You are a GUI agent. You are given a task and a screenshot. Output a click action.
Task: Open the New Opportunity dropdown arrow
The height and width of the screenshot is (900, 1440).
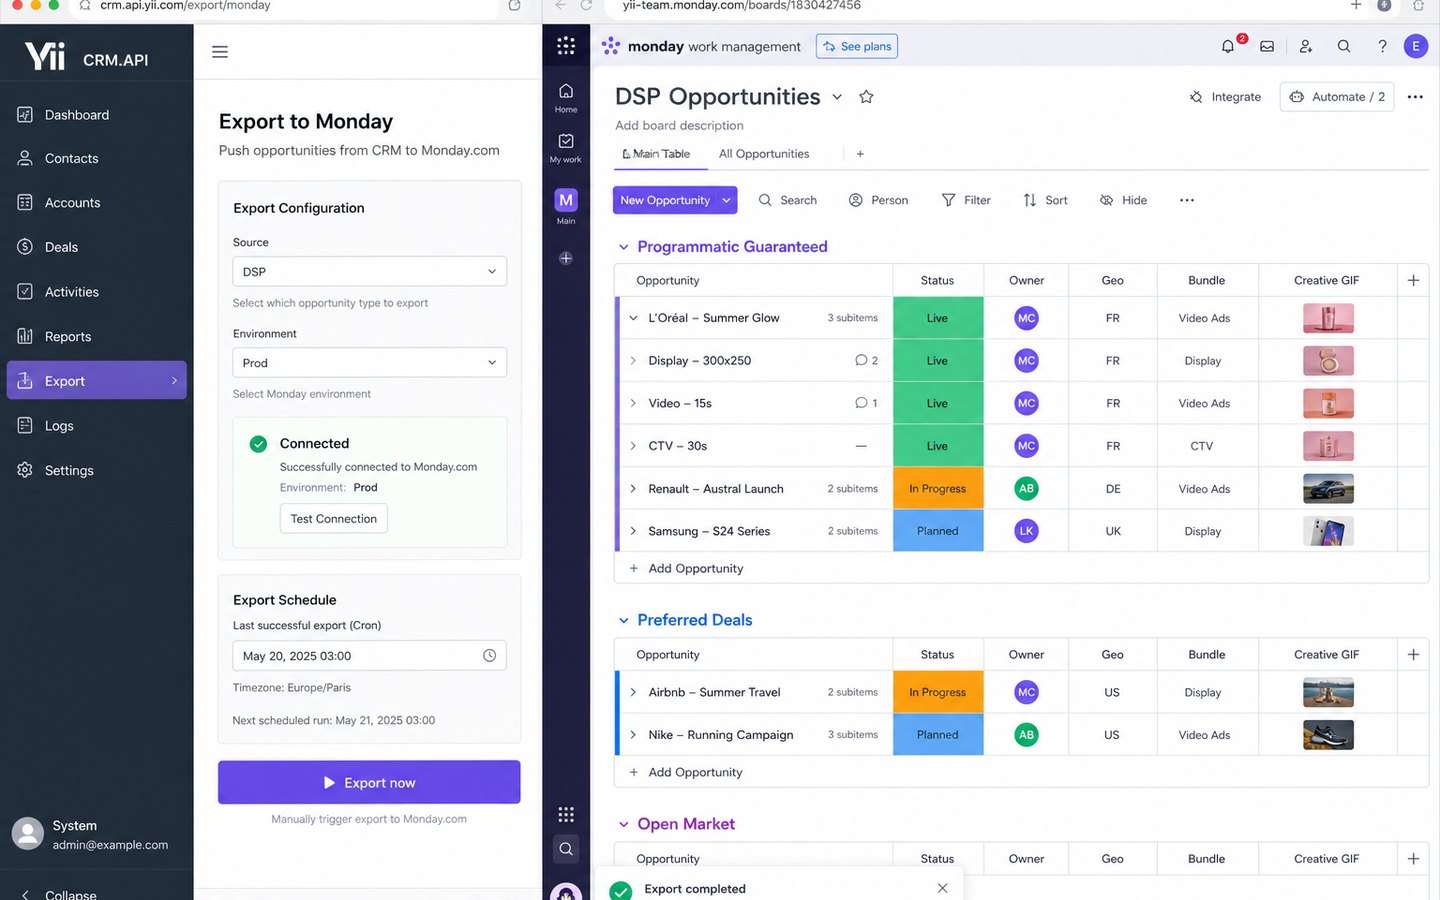coord(727,200)
